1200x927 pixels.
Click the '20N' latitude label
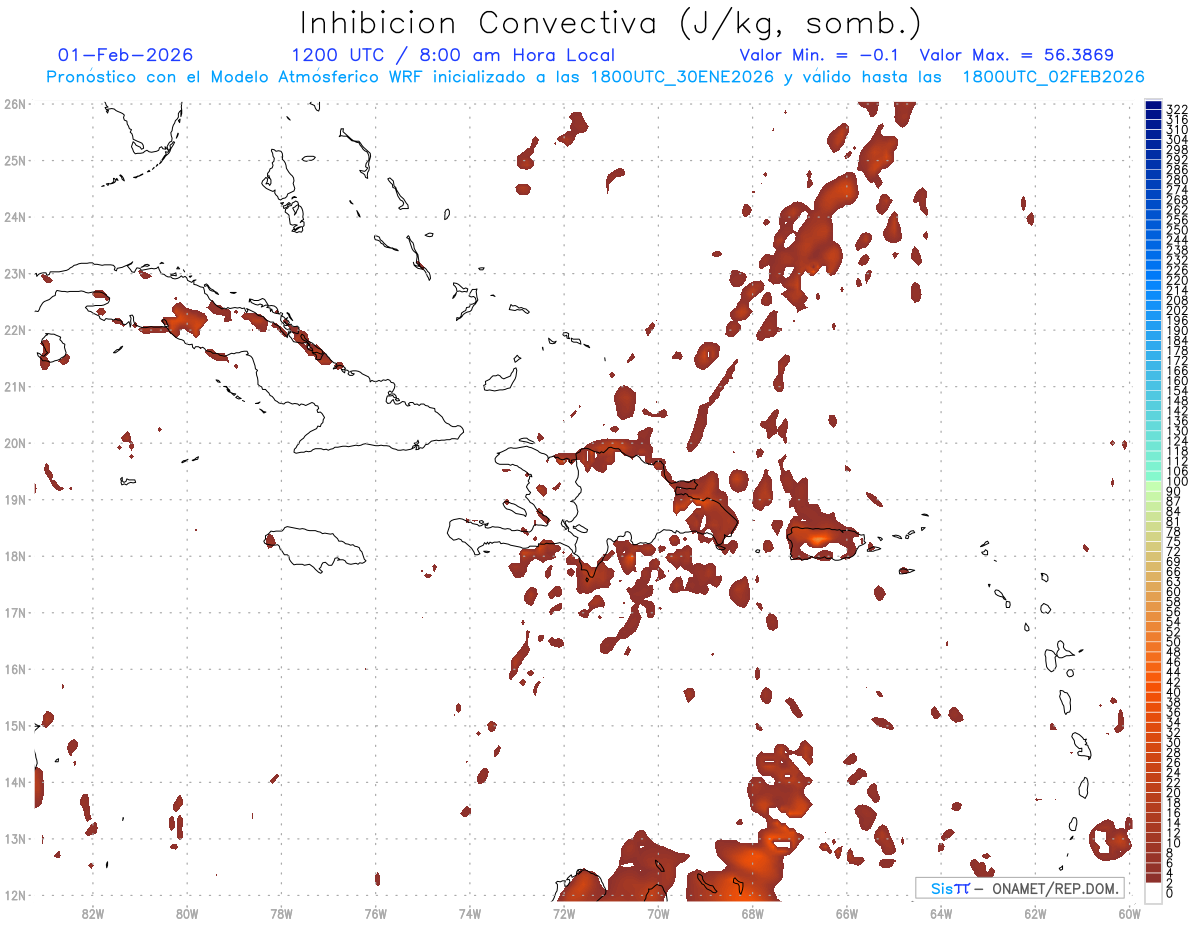14,443
